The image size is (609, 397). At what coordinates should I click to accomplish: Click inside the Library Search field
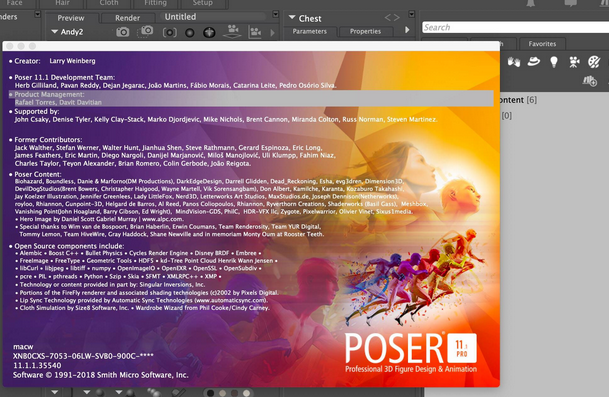click(x=515, y=27)
